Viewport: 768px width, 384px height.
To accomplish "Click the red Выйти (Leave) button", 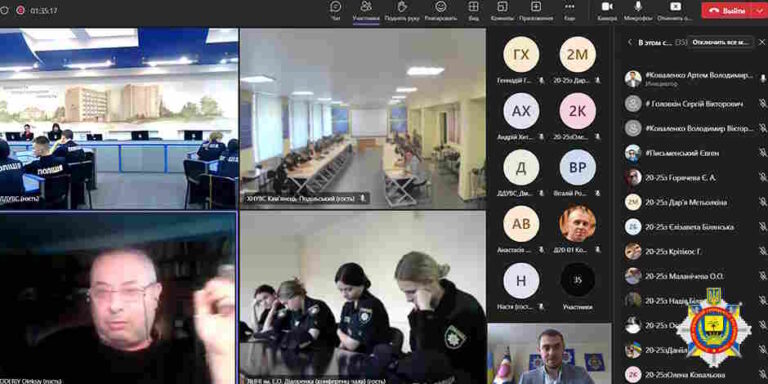I will pyautogui.click(x=728, y=10).
